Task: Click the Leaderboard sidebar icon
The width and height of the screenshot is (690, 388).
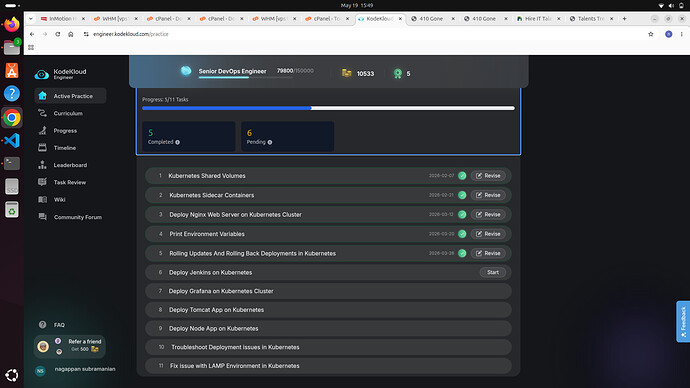Action: (42, 165)
